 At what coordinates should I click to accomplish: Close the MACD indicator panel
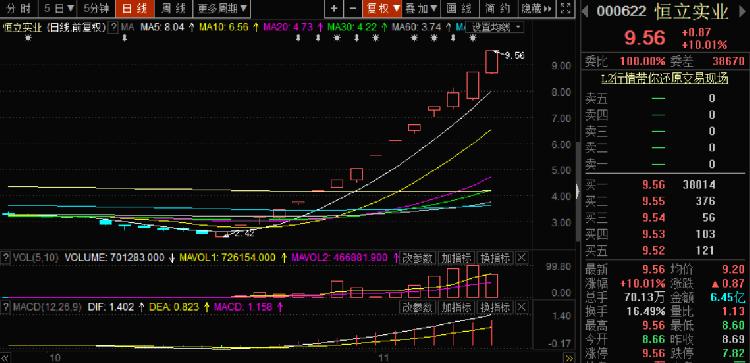[522, 307]
